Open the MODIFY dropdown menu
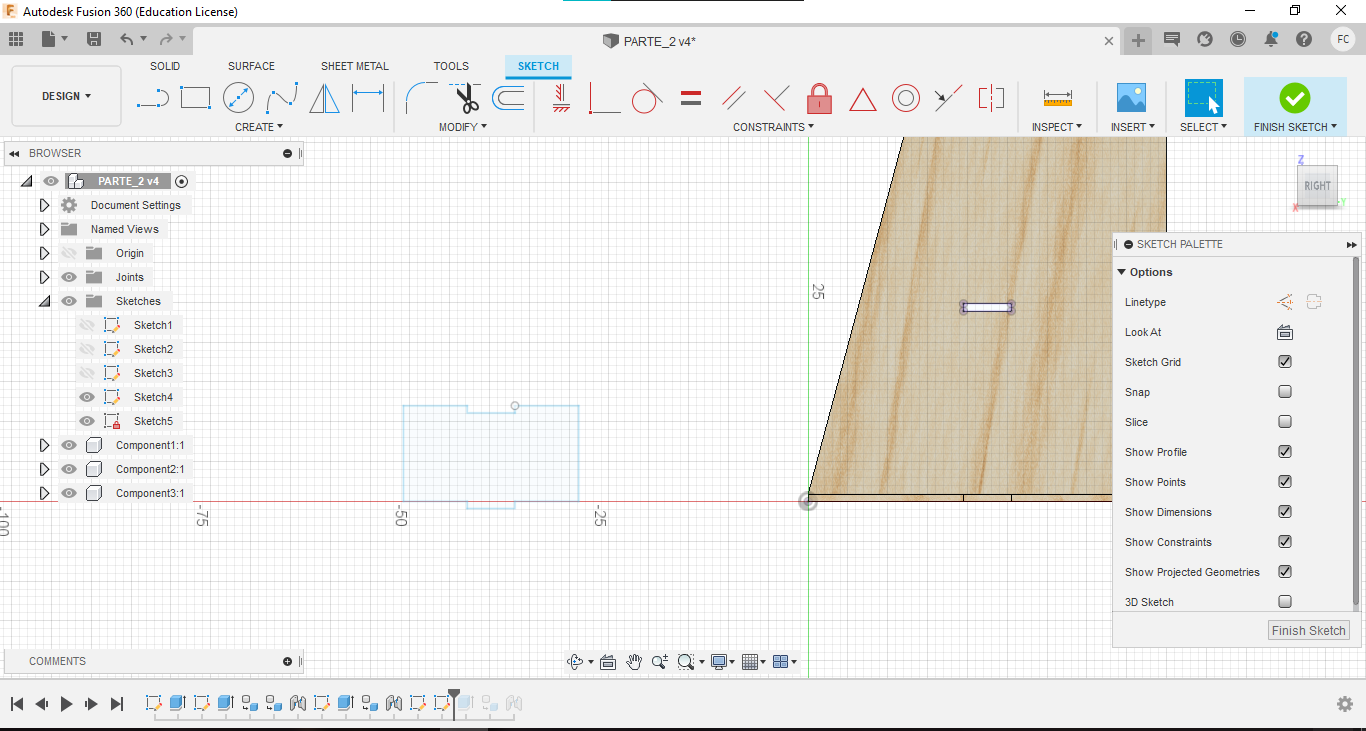 tap(463, 127)
